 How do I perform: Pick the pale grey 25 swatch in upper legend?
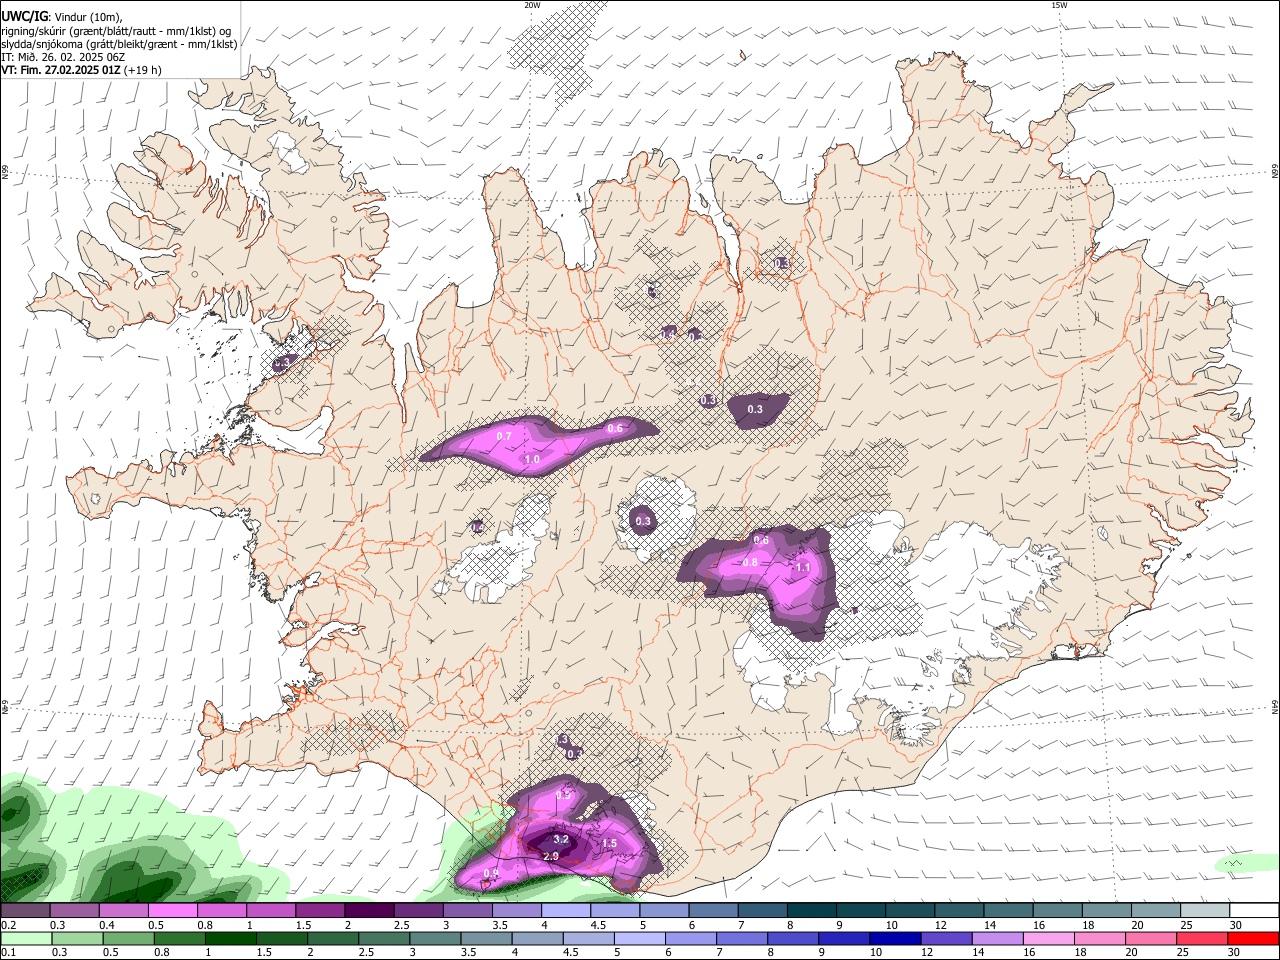pos(1206,911)
